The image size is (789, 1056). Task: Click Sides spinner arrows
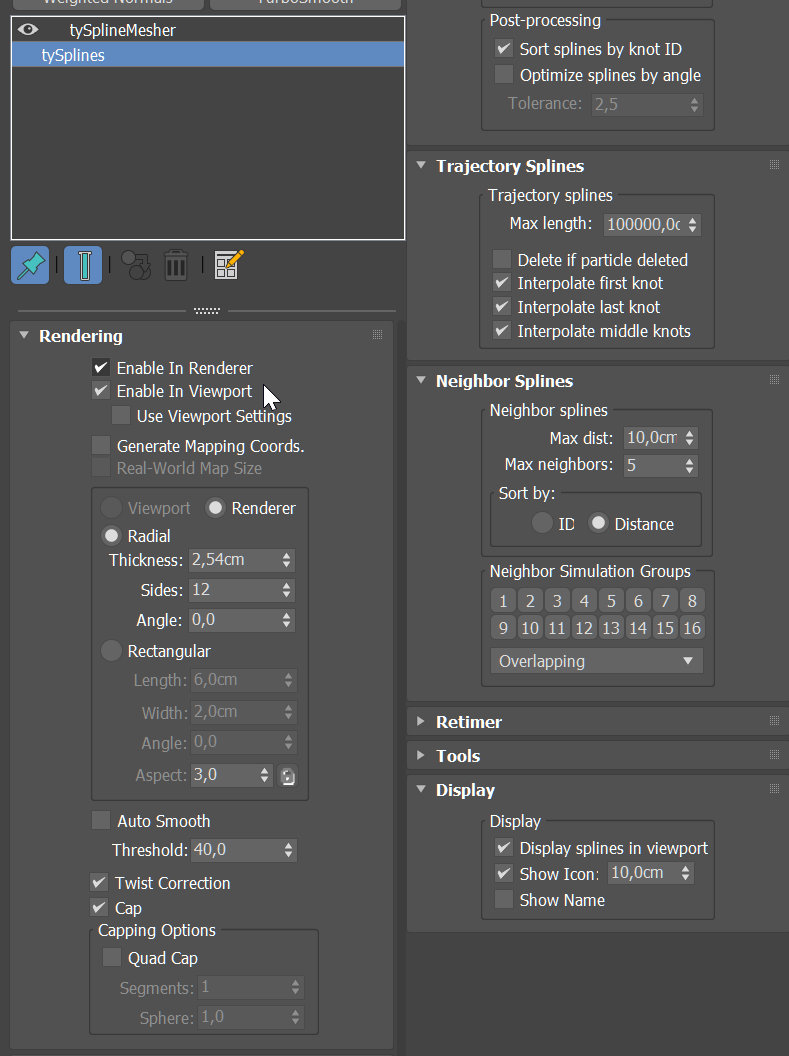pos(287,590)
